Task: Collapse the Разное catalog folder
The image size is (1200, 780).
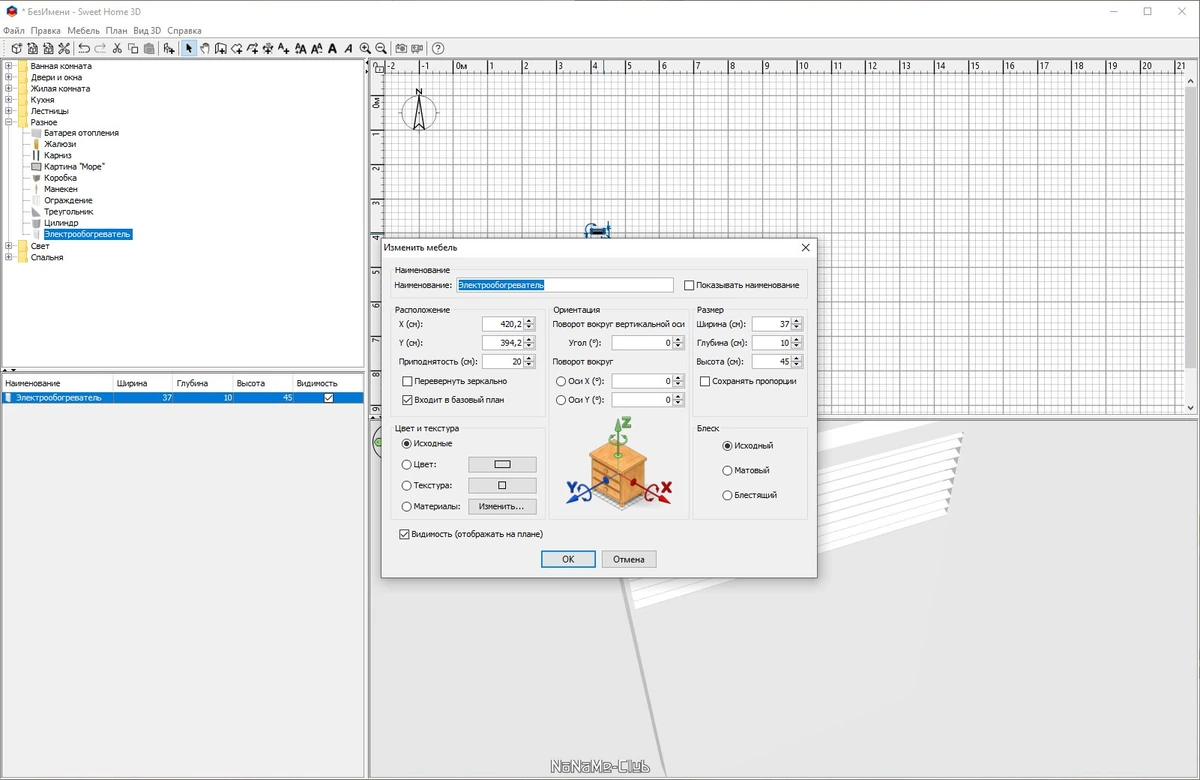Action: click(9, 122)
